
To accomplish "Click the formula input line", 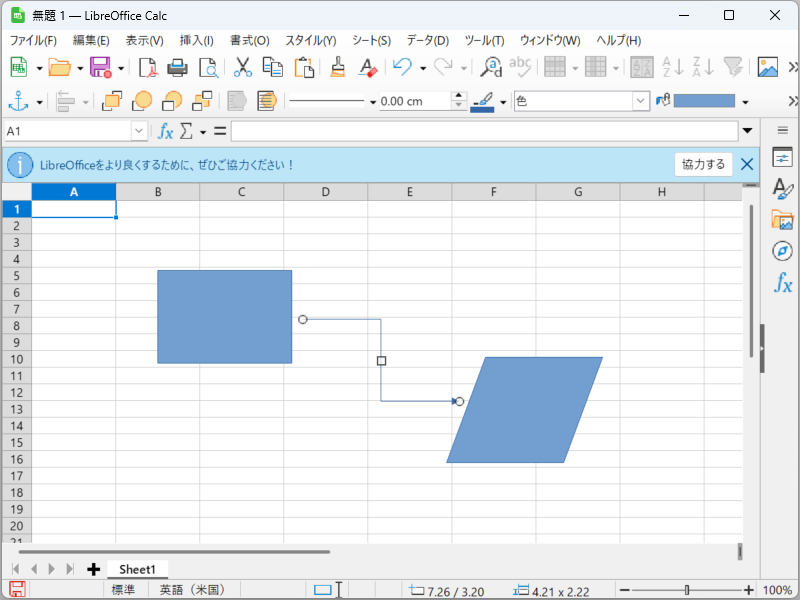I will [x=485, y=131].
